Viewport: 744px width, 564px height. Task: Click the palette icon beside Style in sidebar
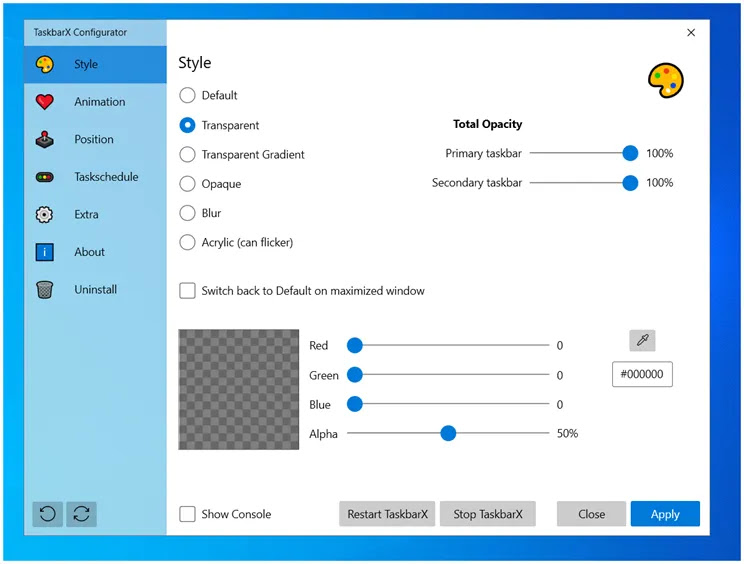point(45,64)
